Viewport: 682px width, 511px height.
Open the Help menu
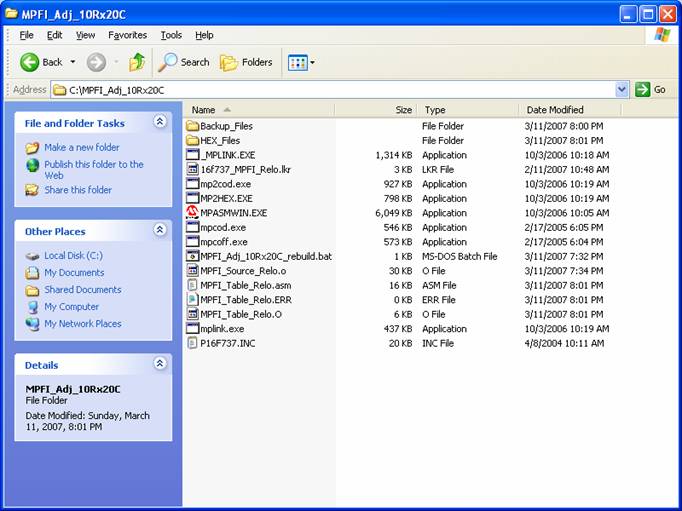204,35
